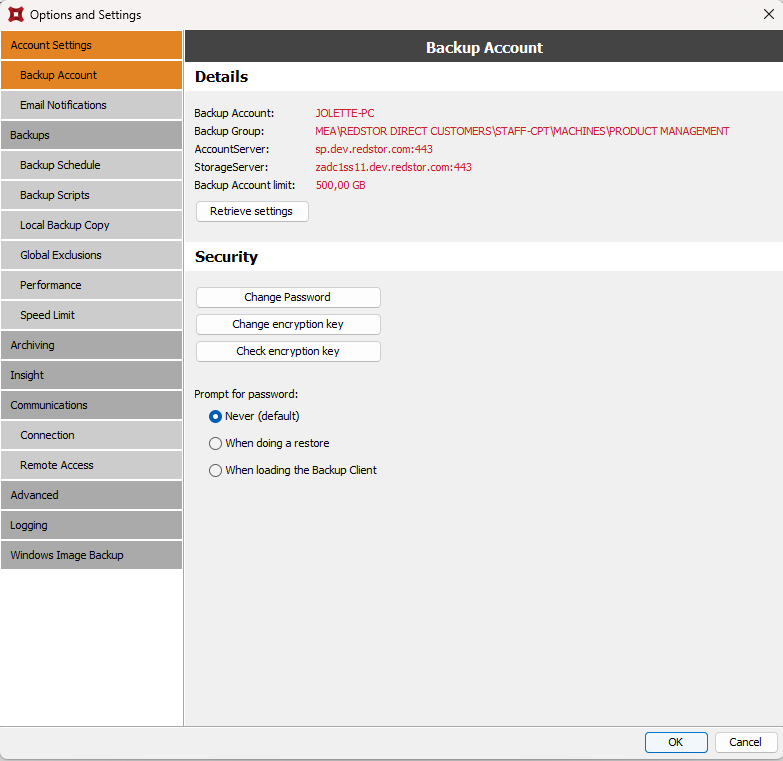Choose When doing a restore option
This screenshot has height=761, width=783.
coord(215,443)
